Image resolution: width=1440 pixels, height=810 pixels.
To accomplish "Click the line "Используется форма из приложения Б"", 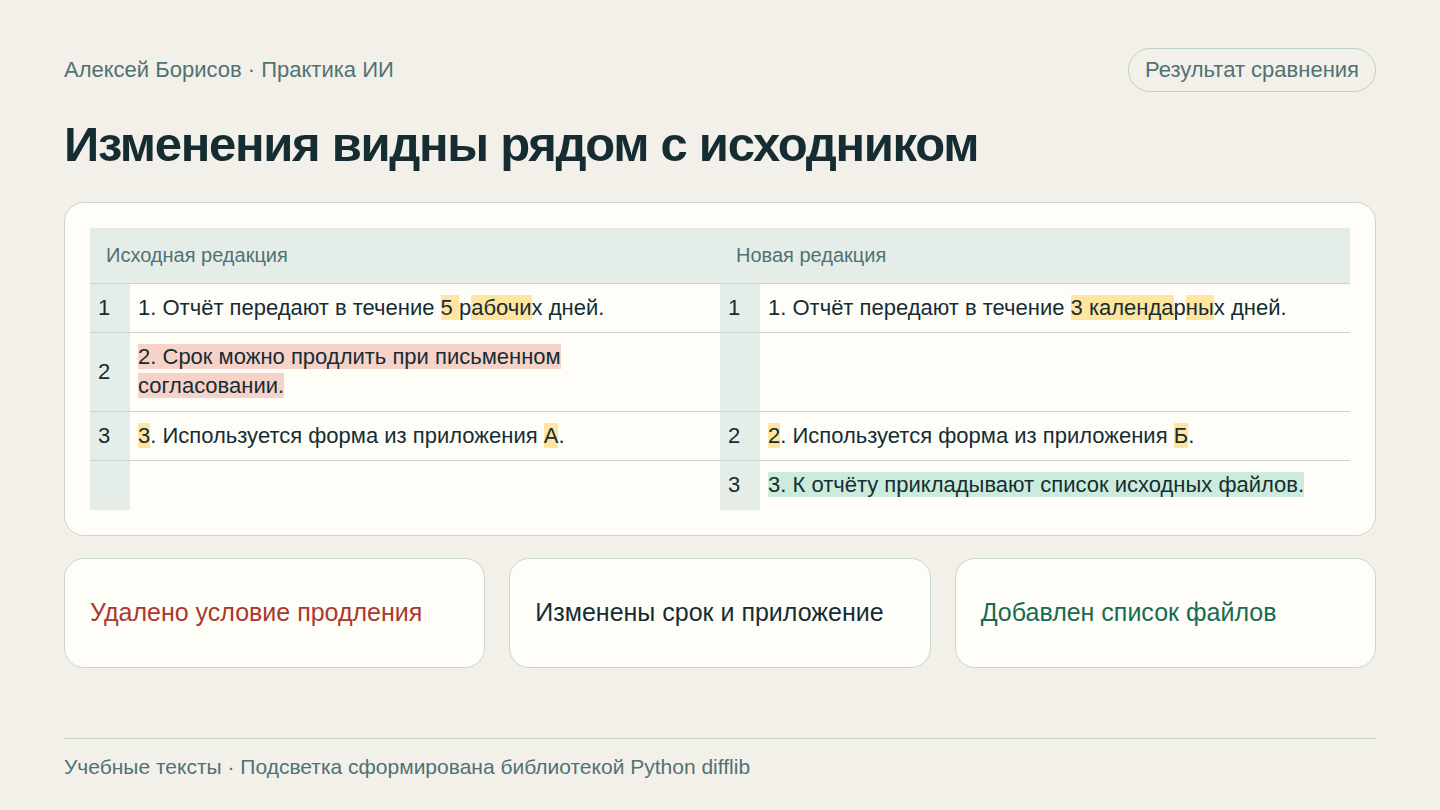I will click(981, 436).
